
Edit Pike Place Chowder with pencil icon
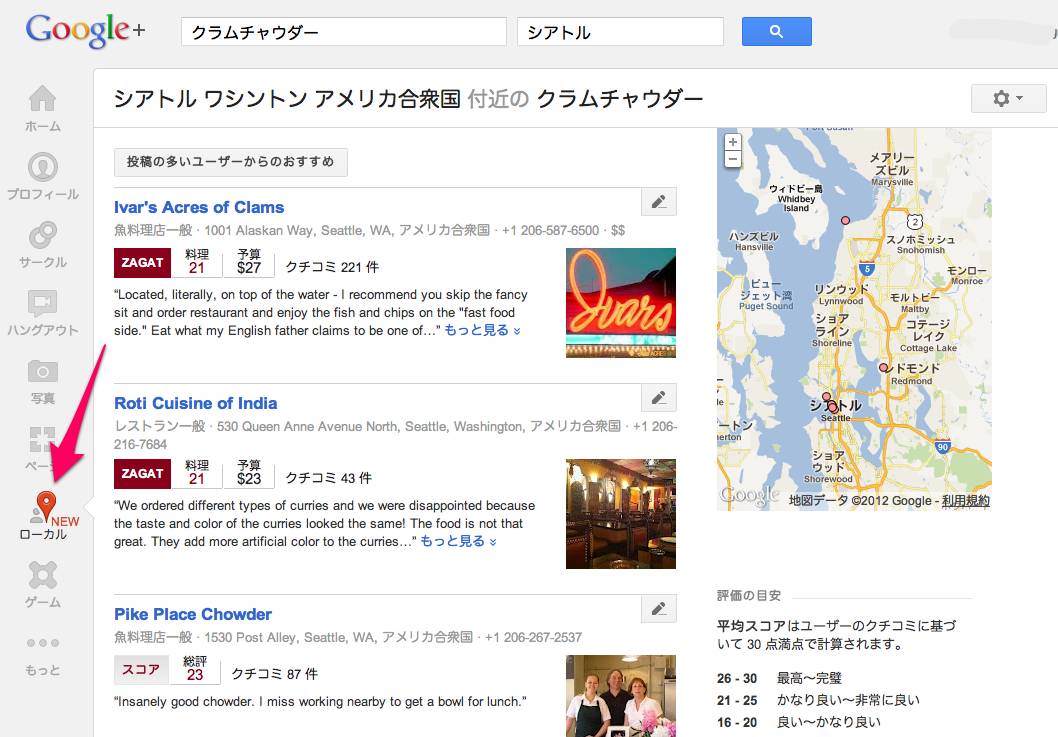point(659,609)
